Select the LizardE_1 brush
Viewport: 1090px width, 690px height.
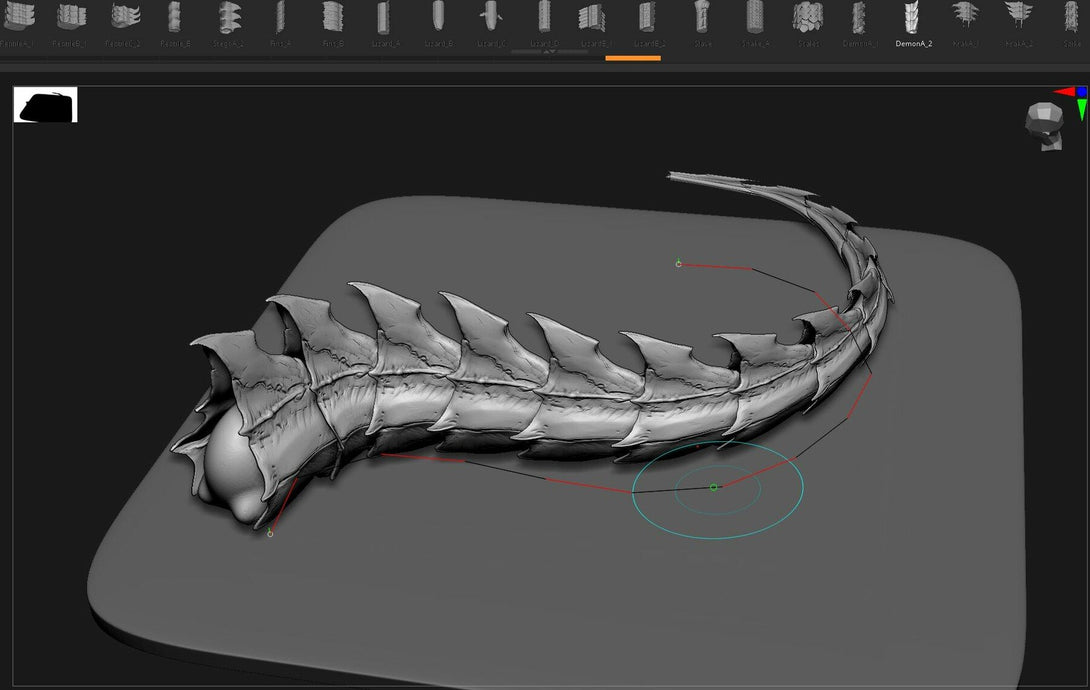(596, 22)
